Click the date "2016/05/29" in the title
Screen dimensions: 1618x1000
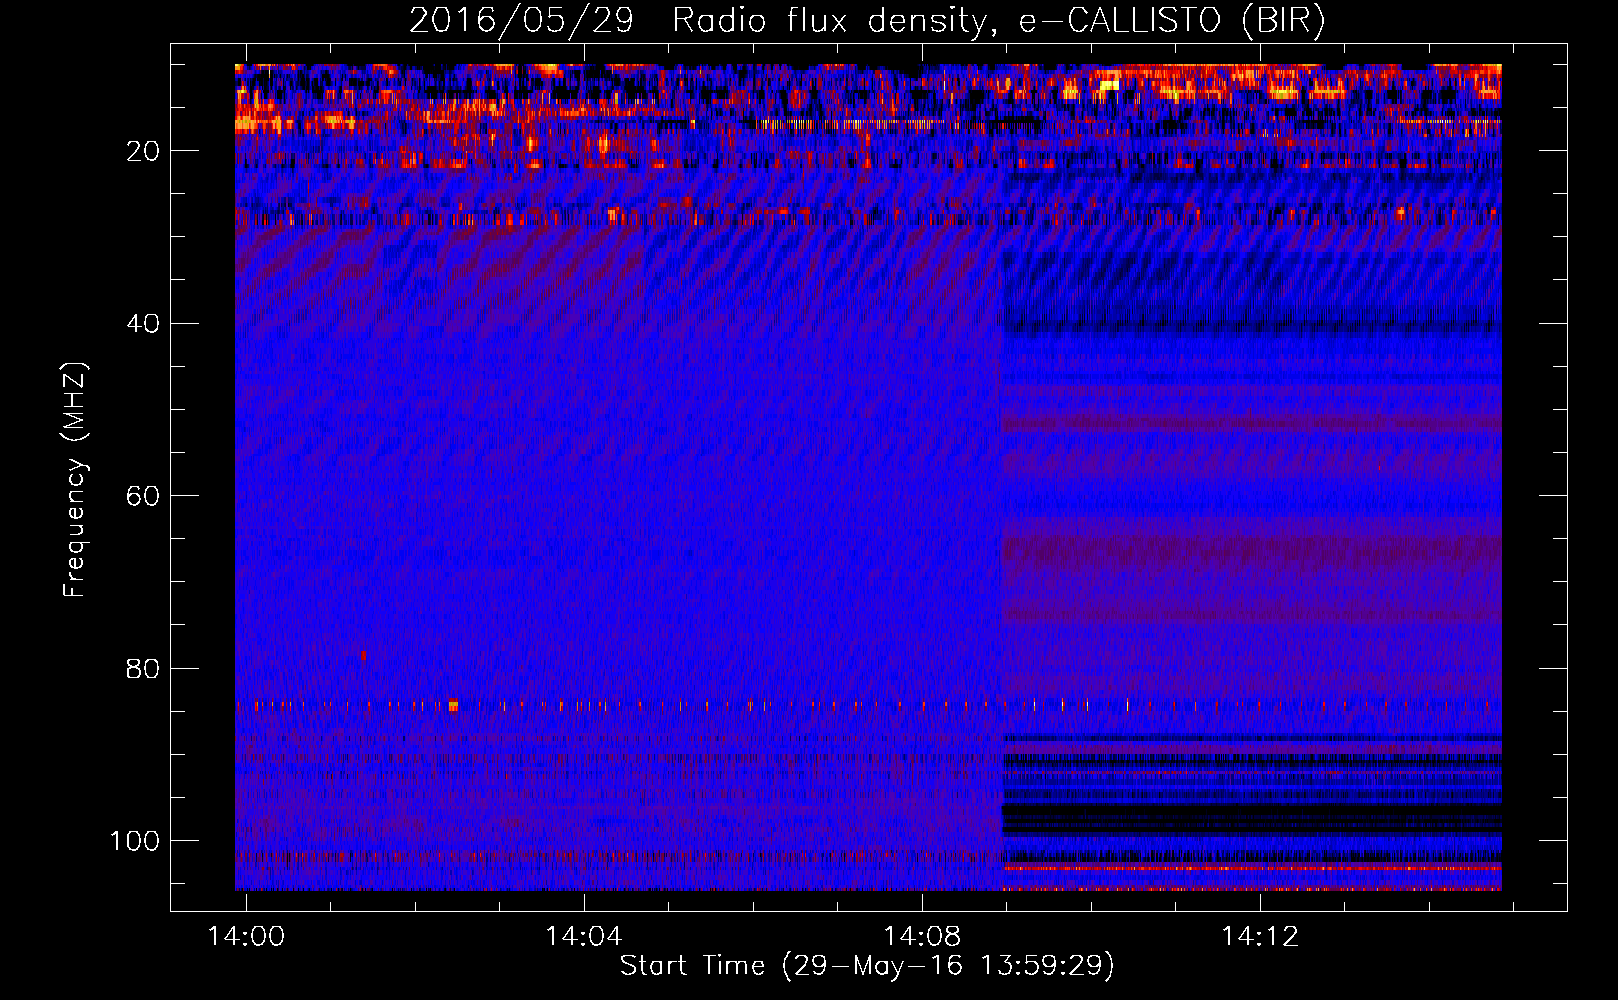pyautogui.click(x=521, y=21)
